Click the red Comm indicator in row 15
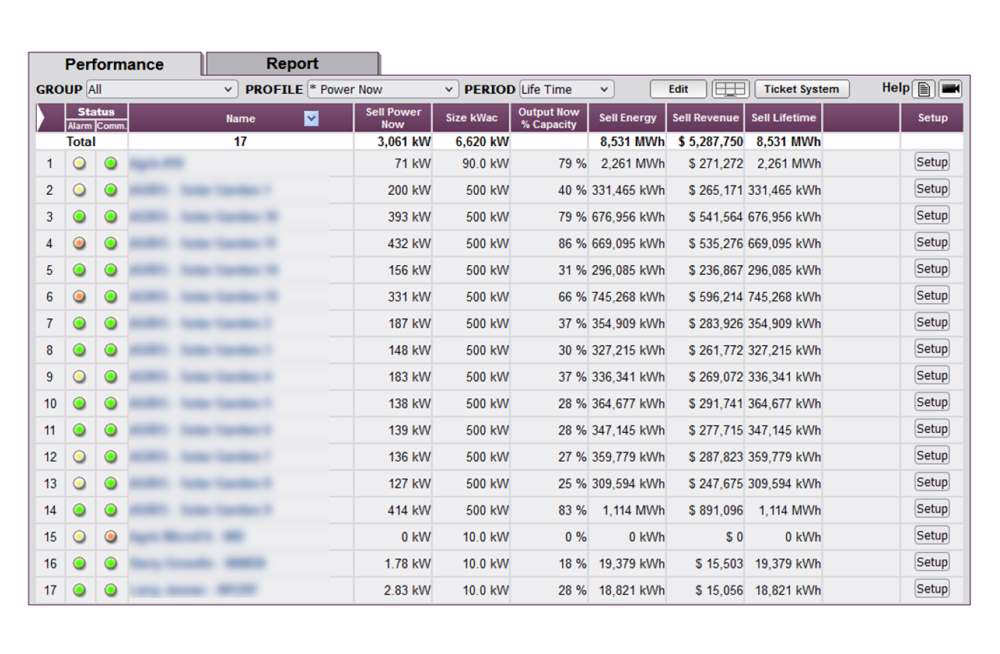 110,536
